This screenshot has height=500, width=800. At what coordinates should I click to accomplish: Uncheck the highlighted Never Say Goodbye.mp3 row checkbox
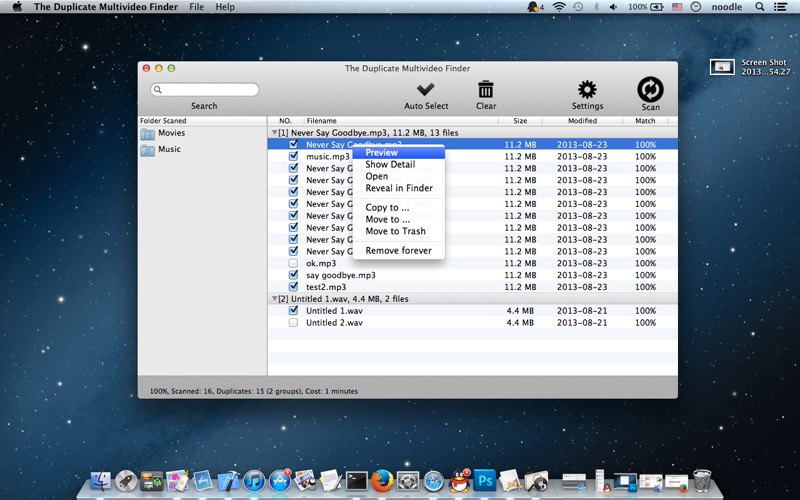[293, 144]
